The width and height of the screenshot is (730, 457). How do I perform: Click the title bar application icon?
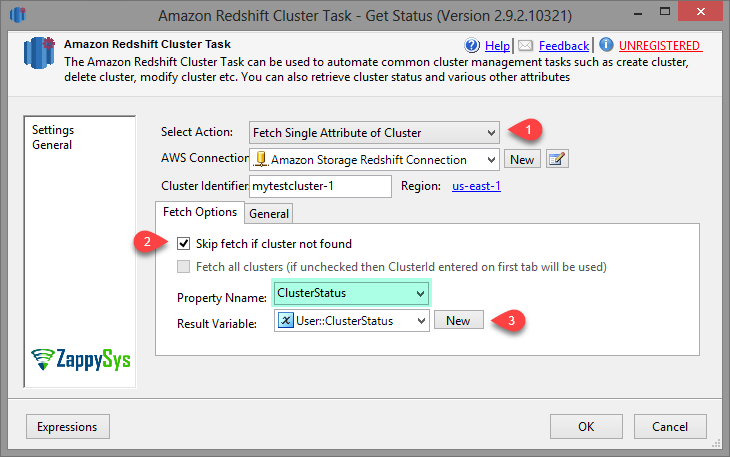point(18,15)
